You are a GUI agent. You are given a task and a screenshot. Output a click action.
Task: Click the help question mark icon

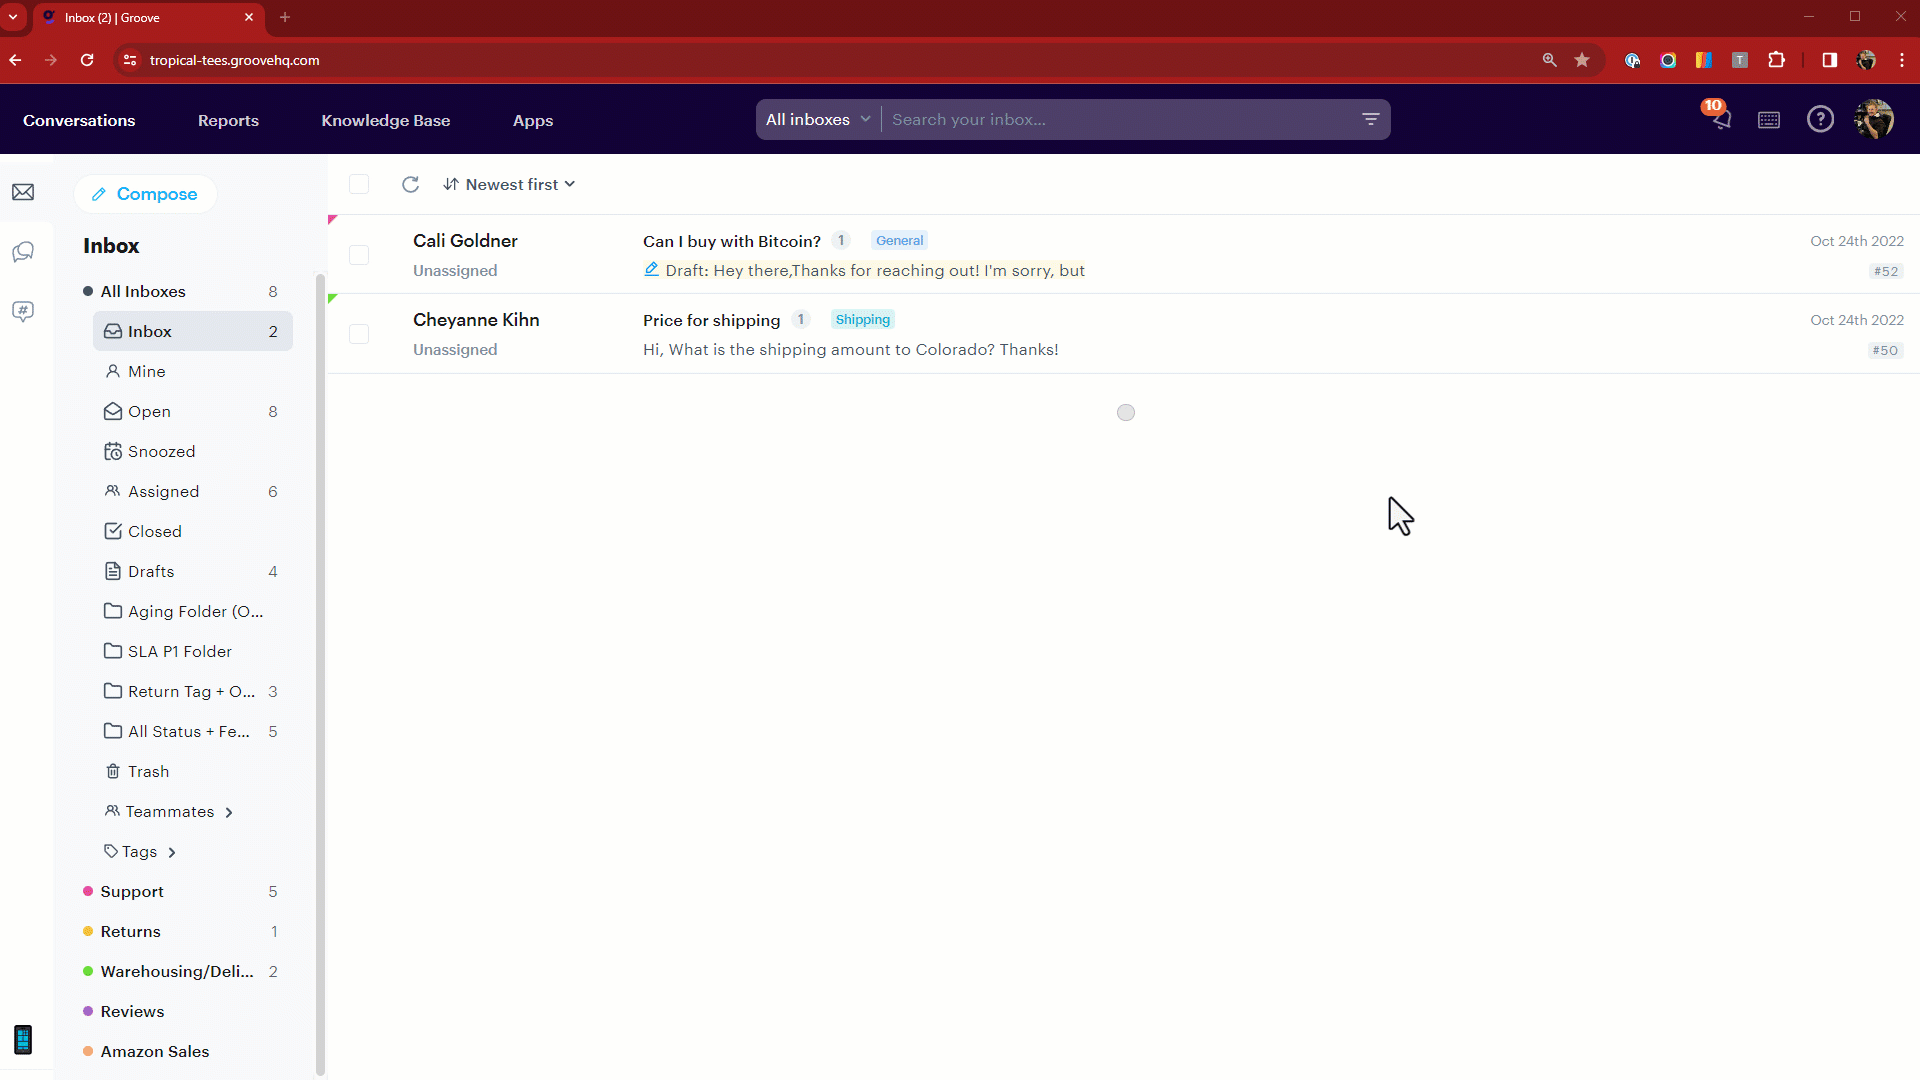1820,119
